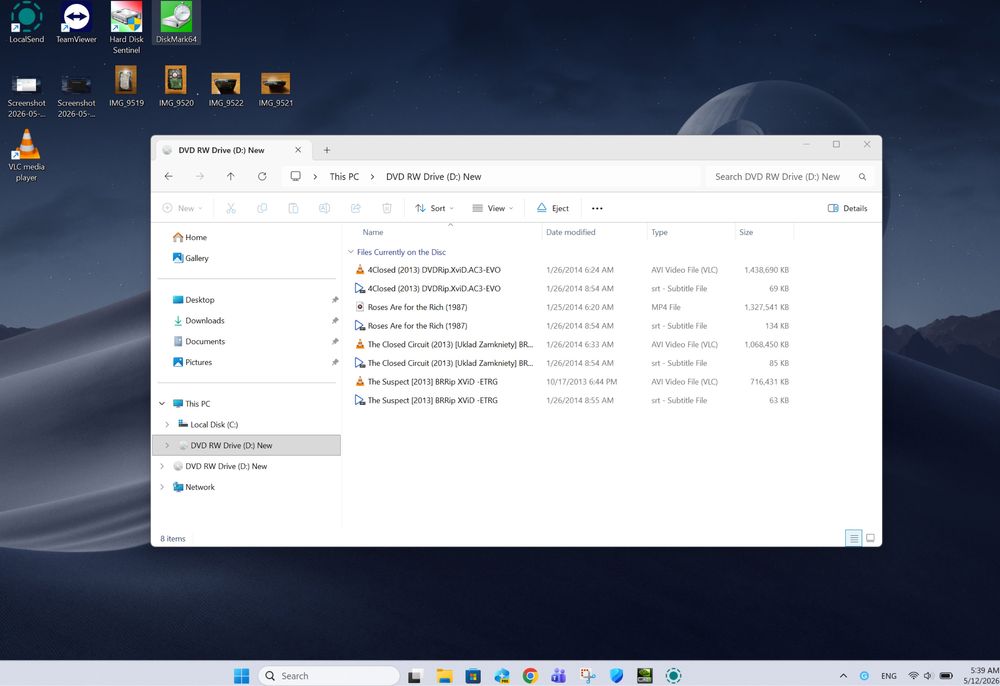Image resolution: width=1000 pixels, height=686 pixels.
Task: Collapse This PC tree node
Action: [162, 404]
